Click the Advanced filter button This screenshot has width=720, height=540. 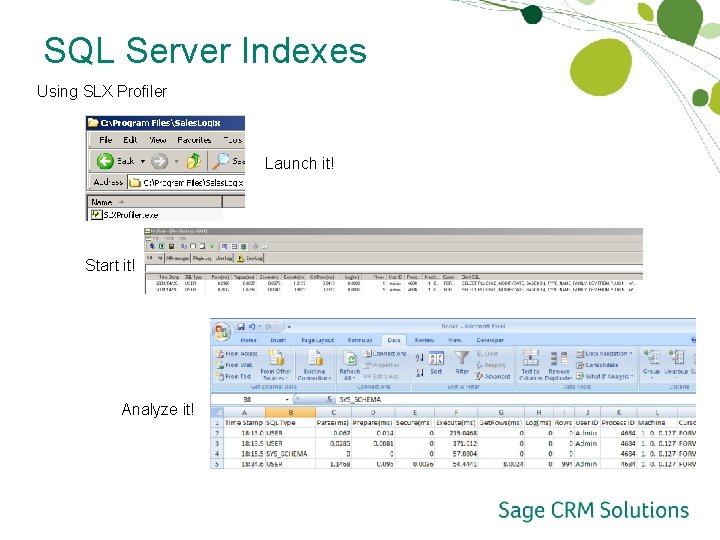(493, 376)
